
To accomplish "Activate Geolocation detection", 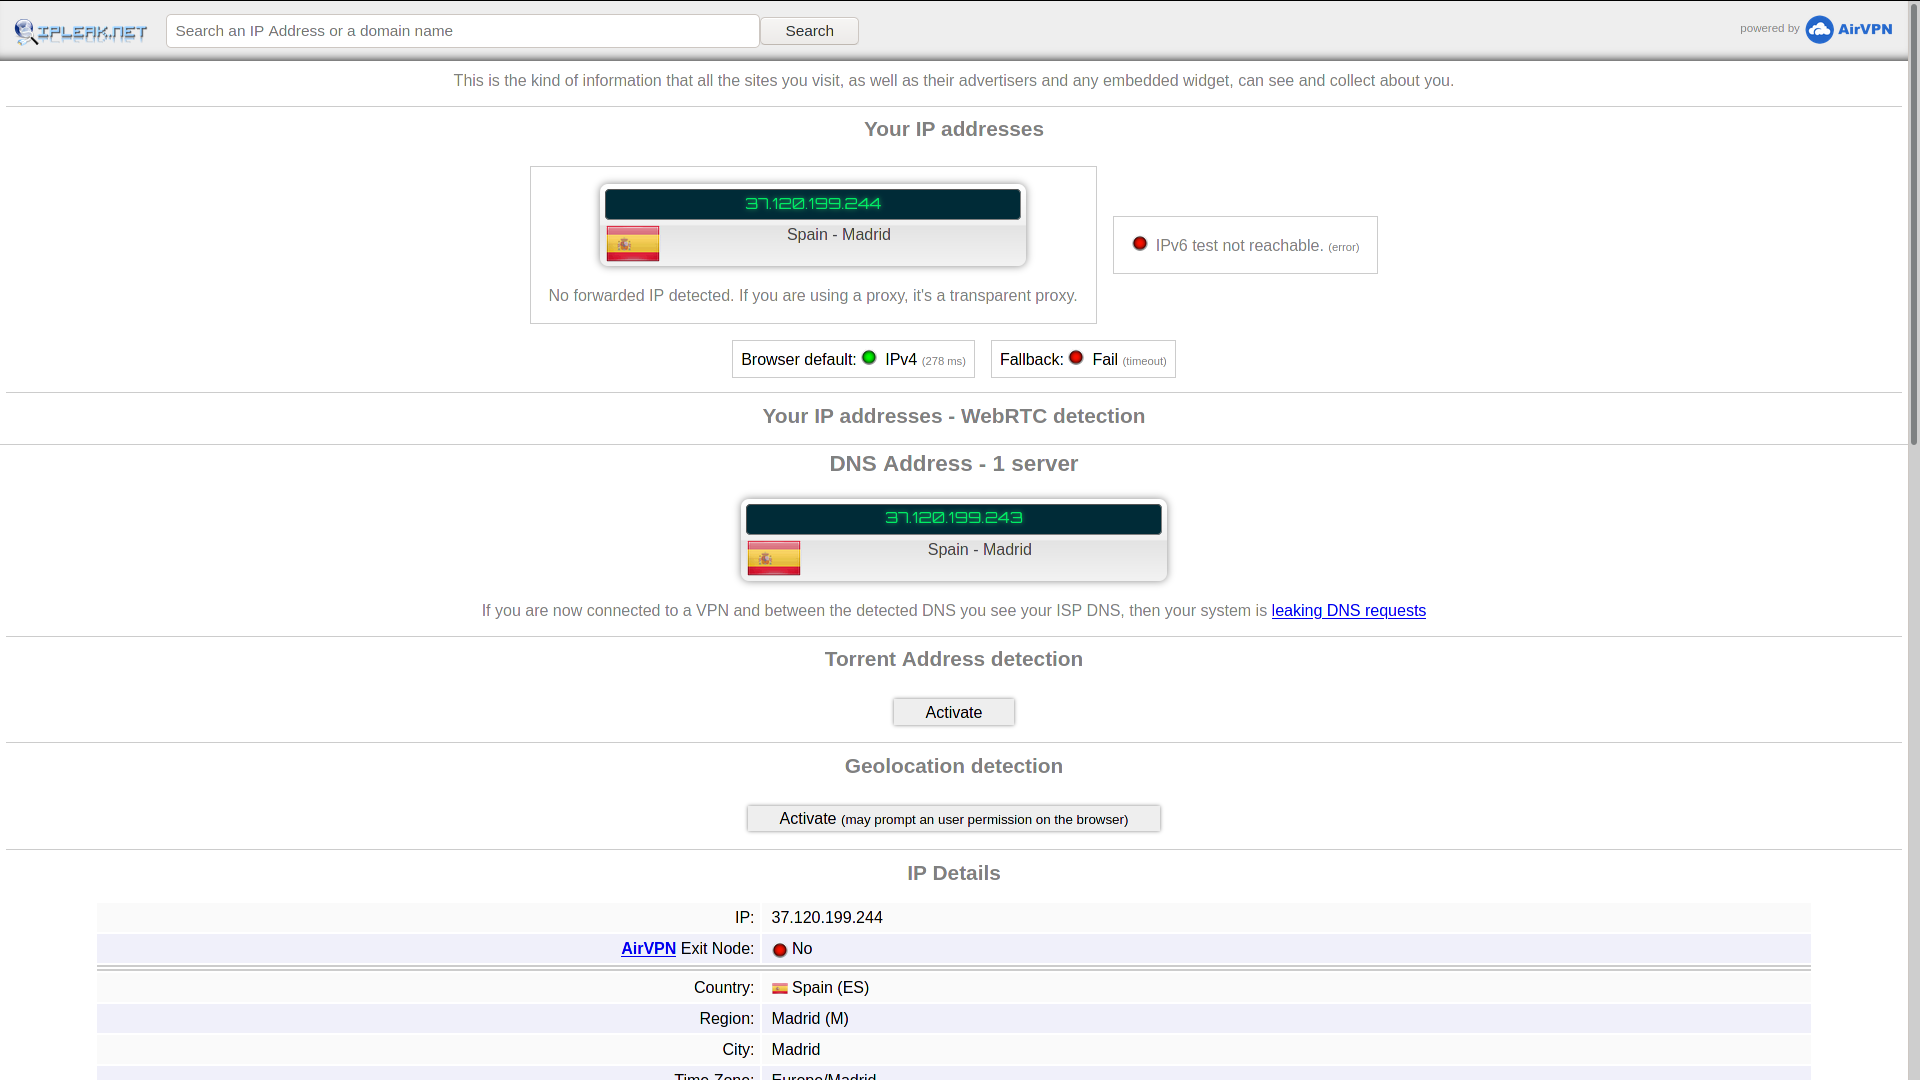I will tap(953, 819).
